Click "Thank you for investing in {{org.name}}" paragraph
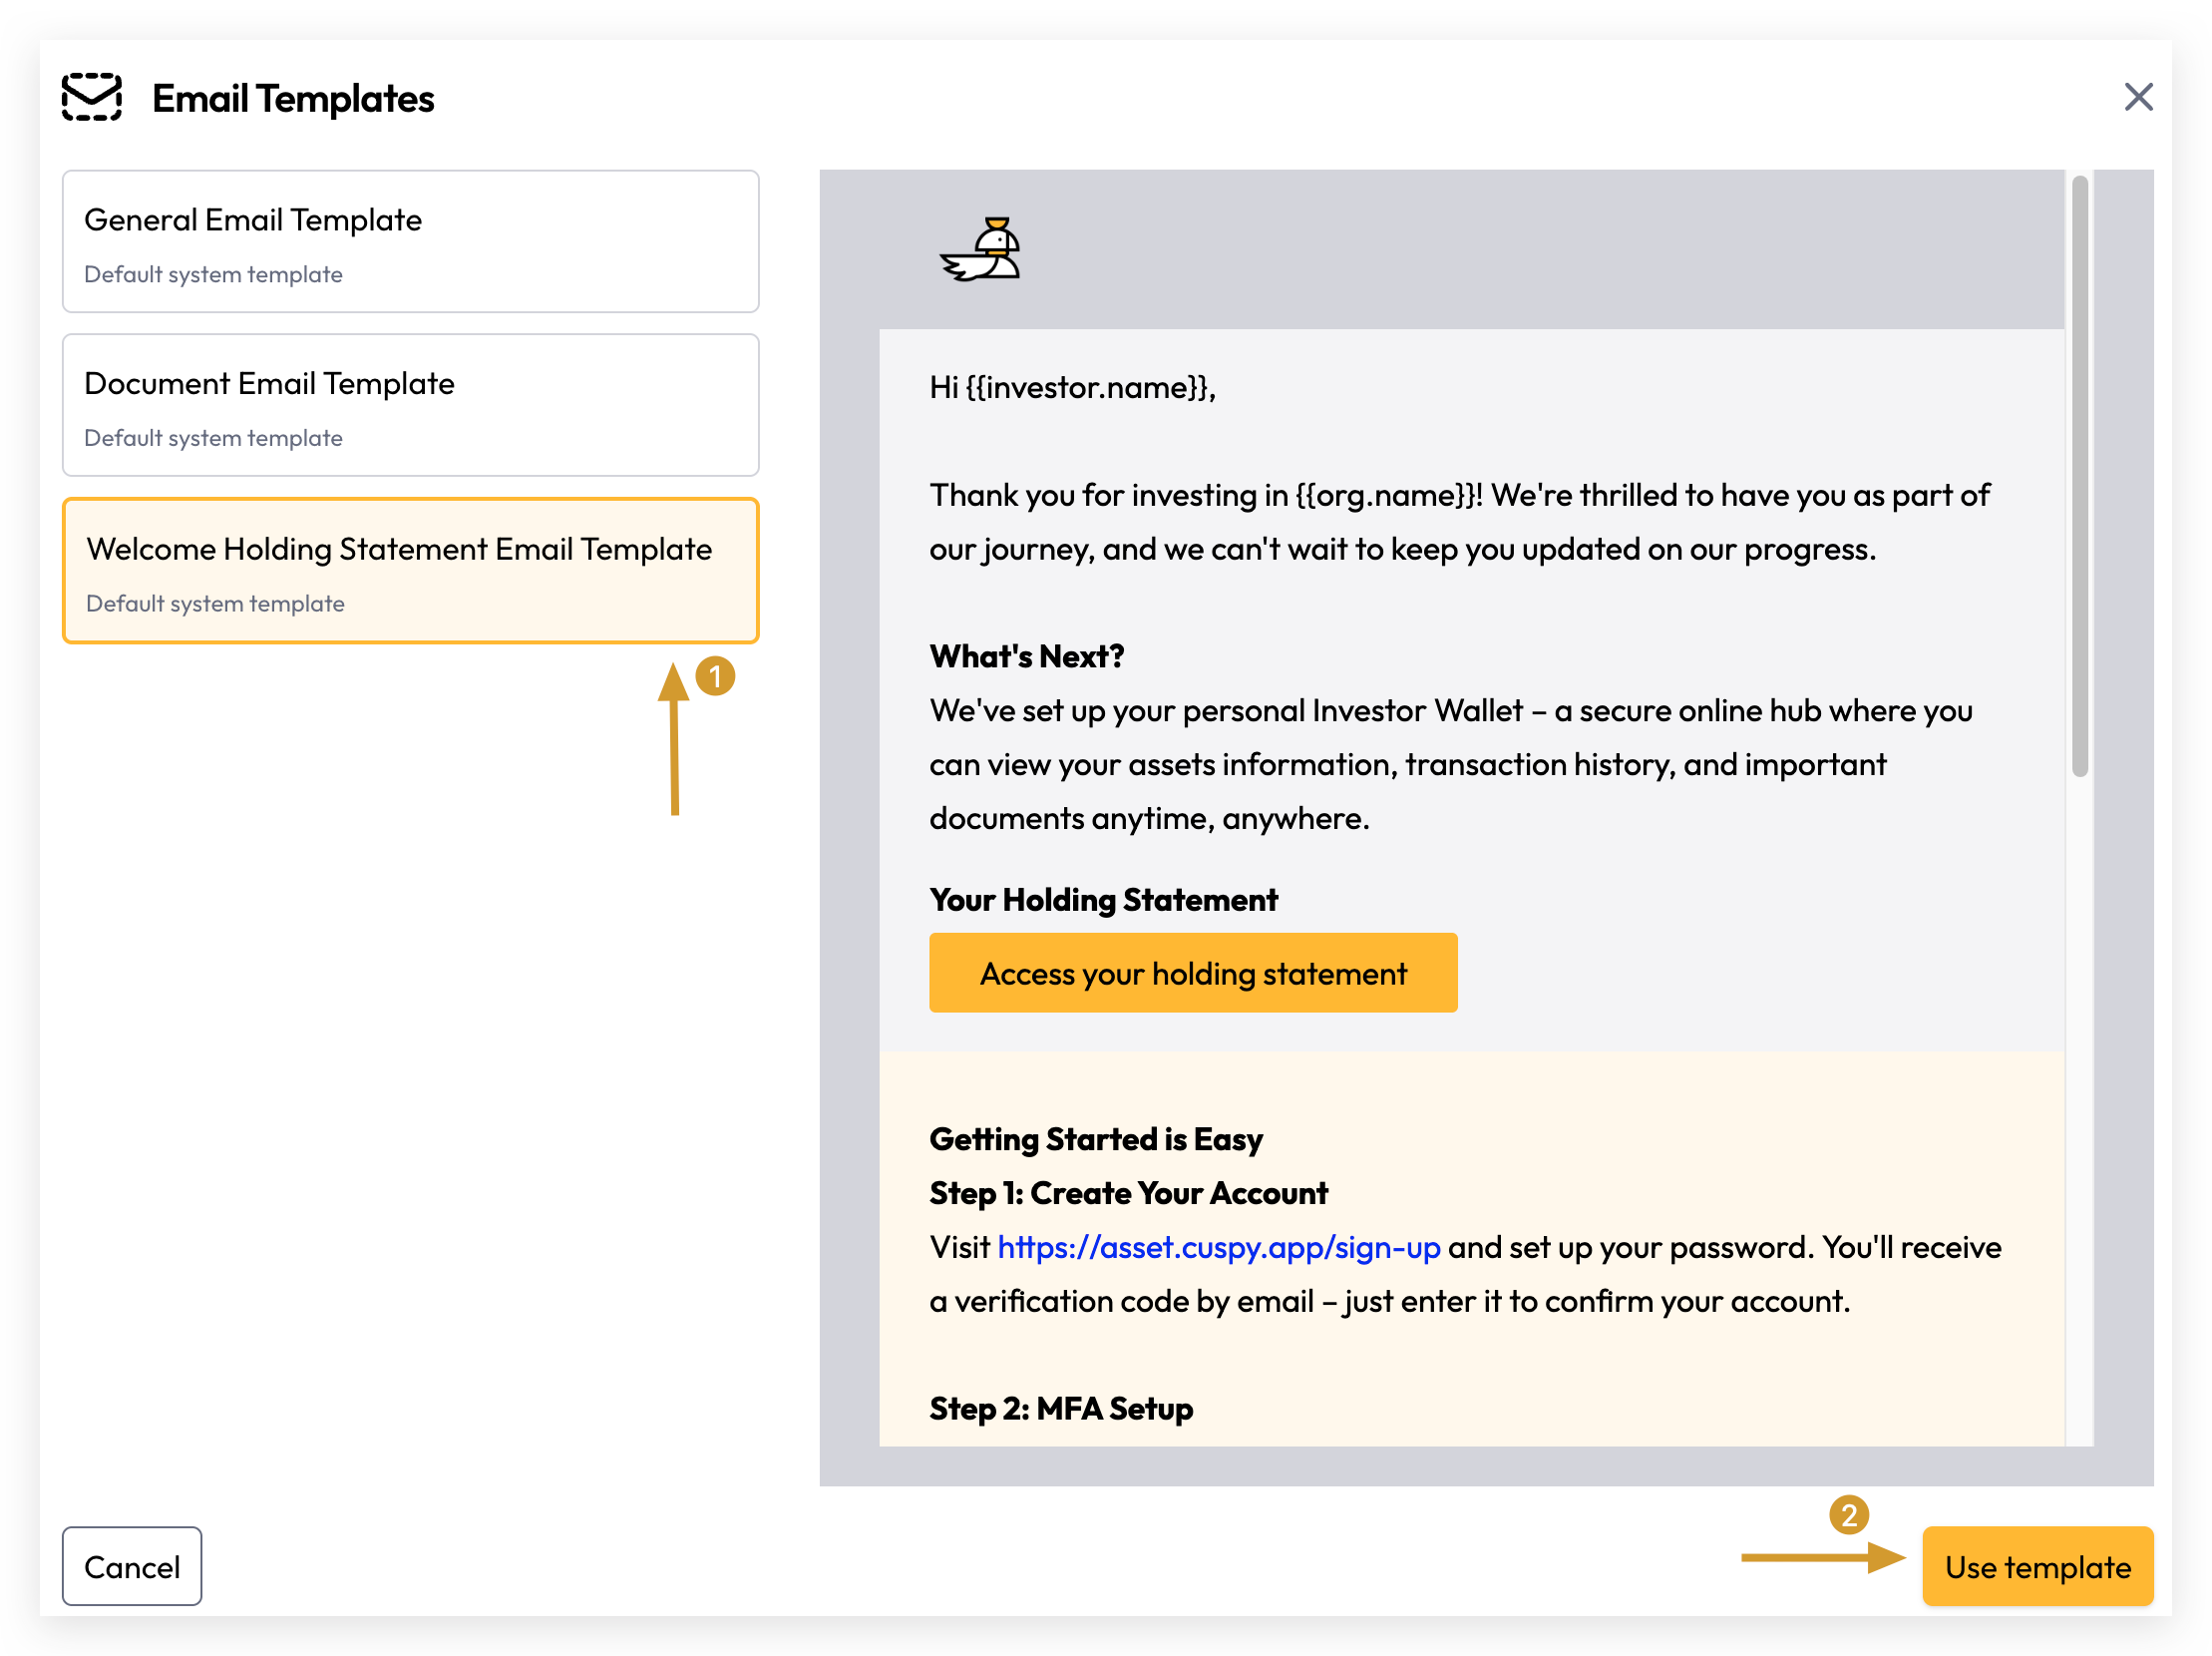This screenshot has width=2212, height=1656. click(1459, 522)
